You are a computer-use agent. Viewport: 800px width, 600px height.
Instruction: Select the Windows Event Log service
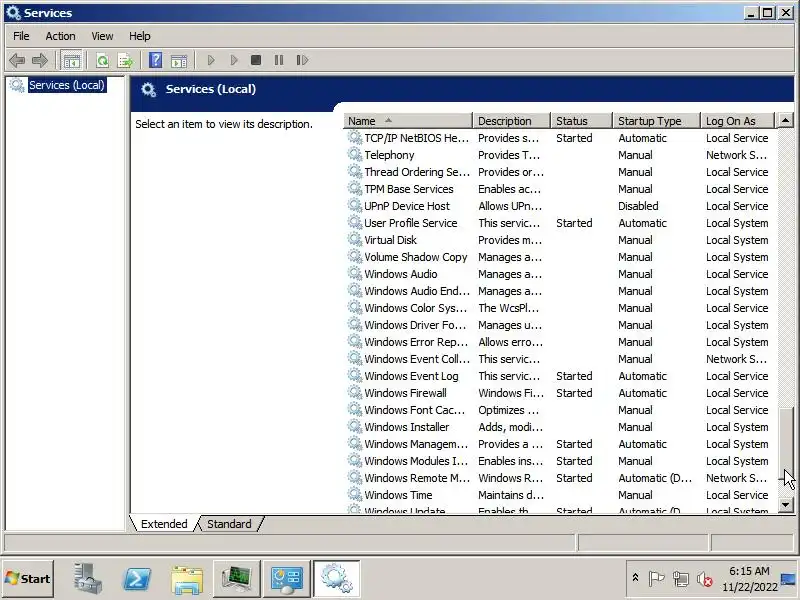pyautogui.click(x=559, y=376)
